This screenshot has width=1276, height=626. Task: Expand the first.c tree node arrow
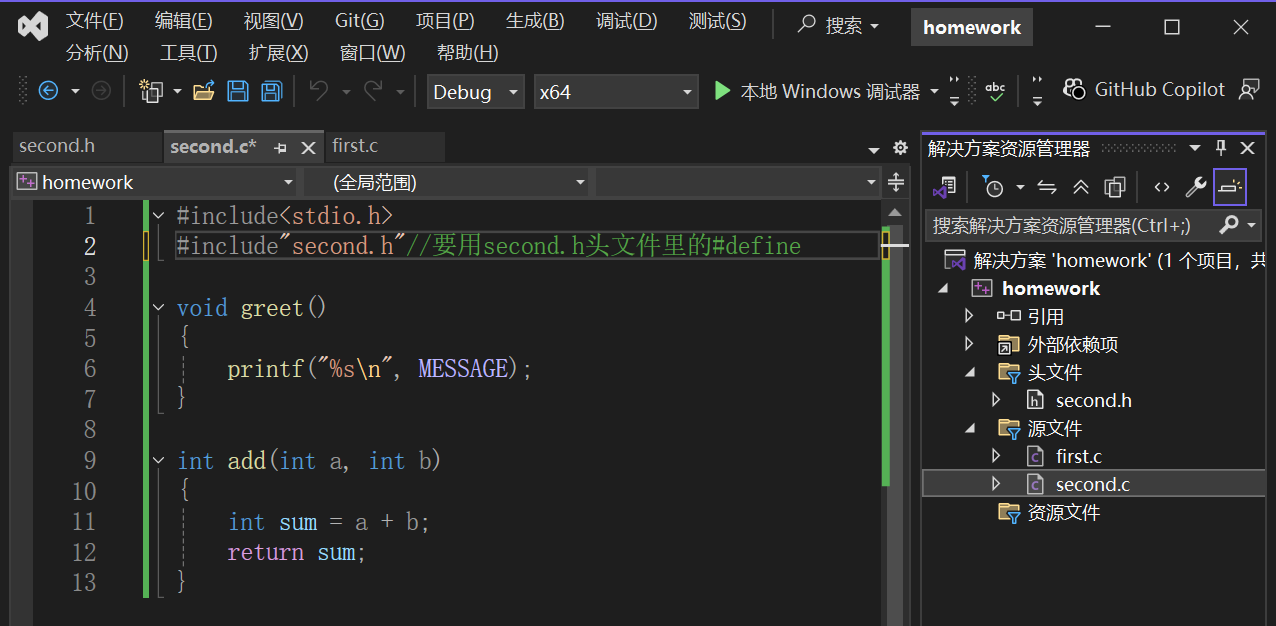click(x=996, y=456)
